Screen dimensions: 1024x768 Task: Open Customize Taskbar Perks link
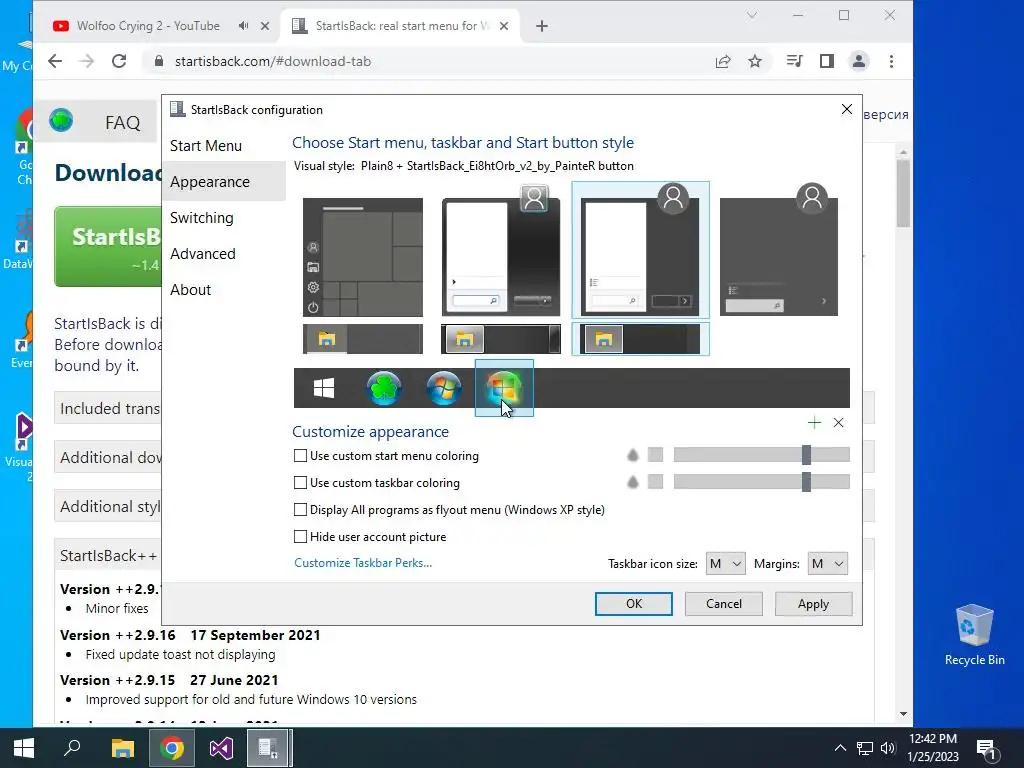(x=363, y=563)
